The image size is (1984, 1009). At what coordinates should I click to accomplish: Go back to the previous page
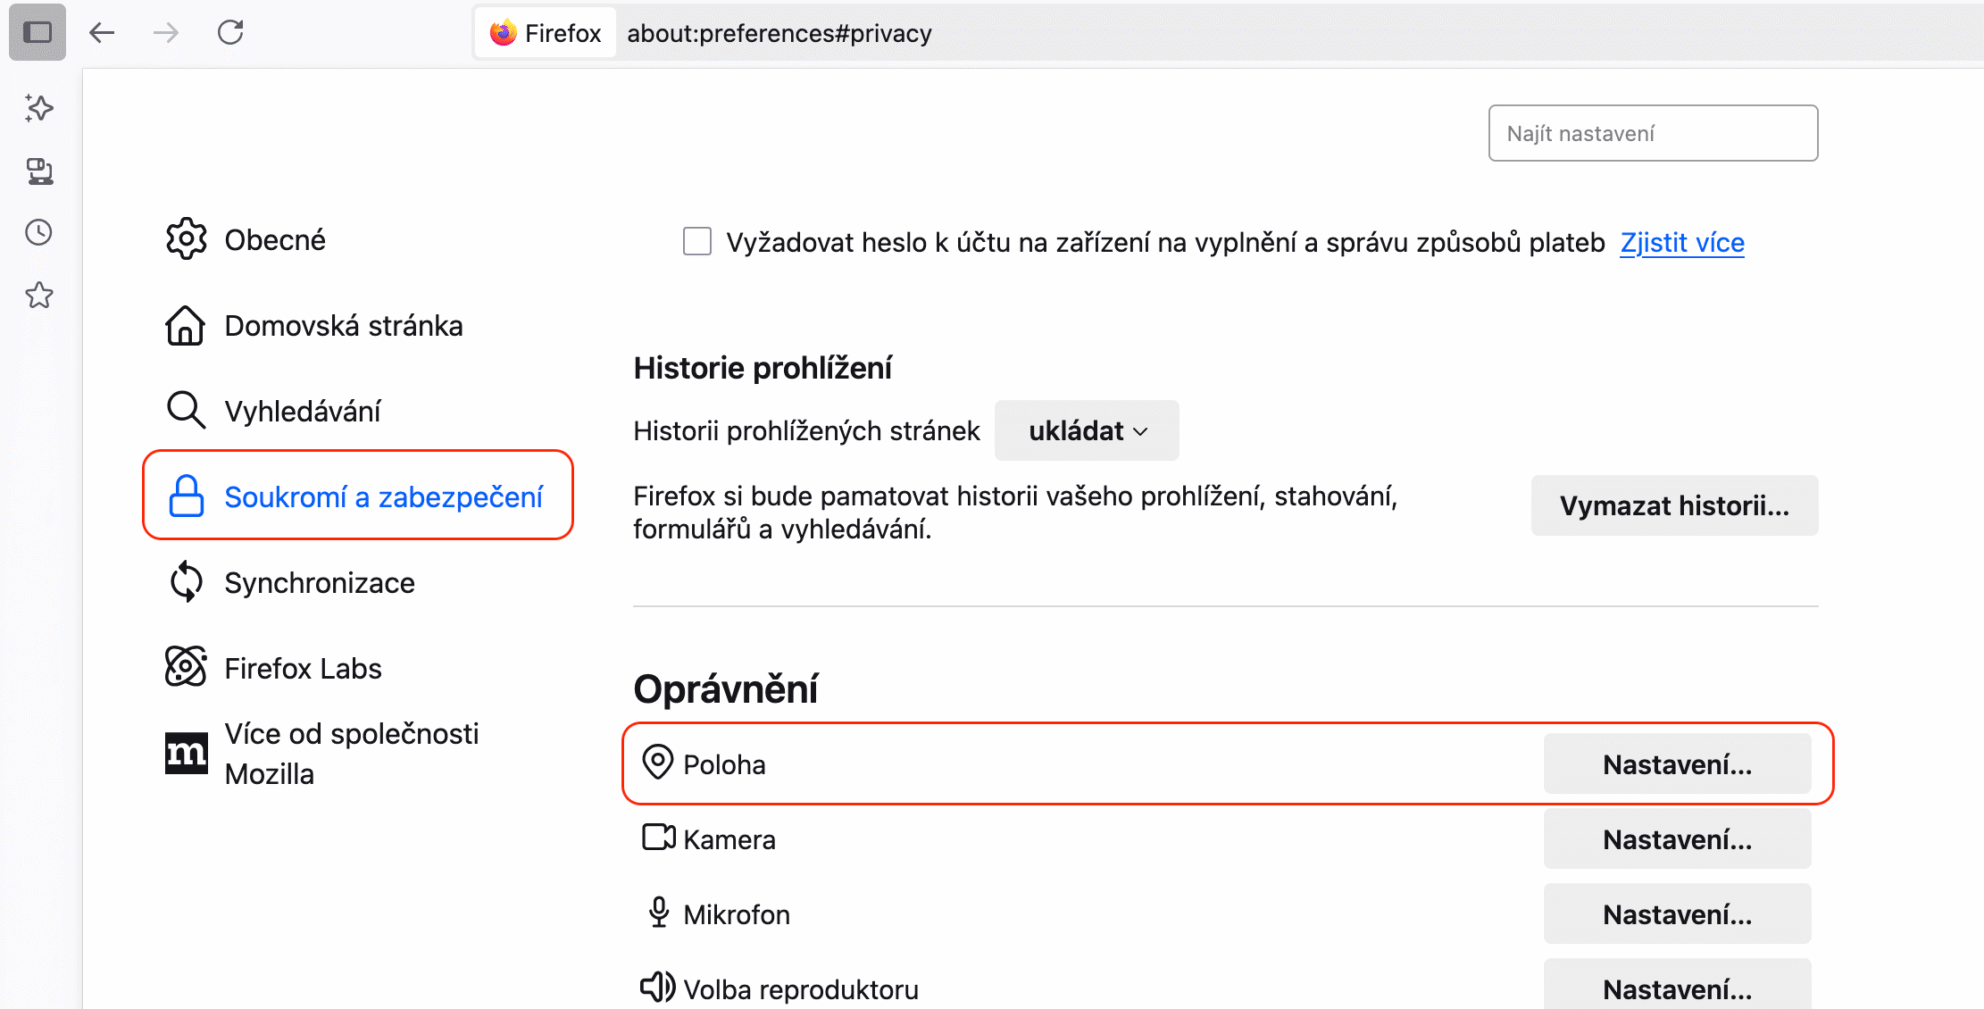[x=102, y=32]
